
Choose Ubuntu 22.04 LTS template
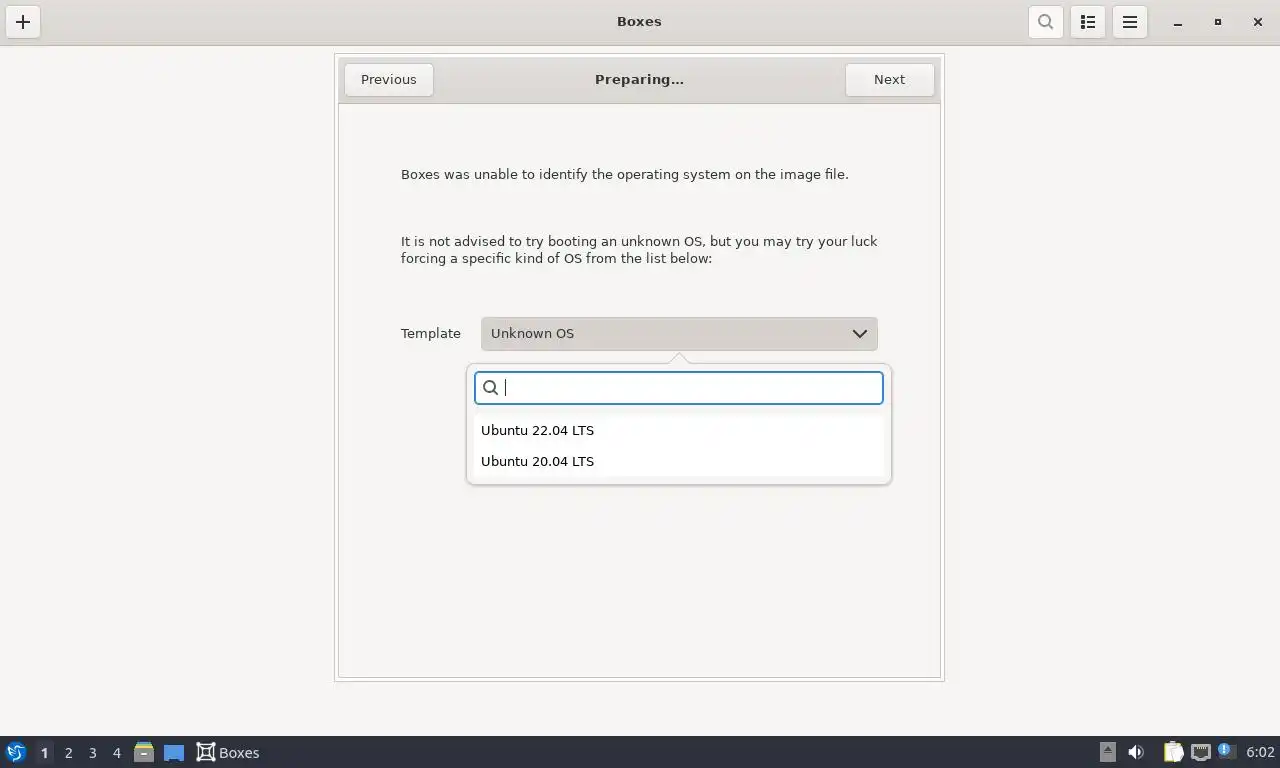click(679, 430)
